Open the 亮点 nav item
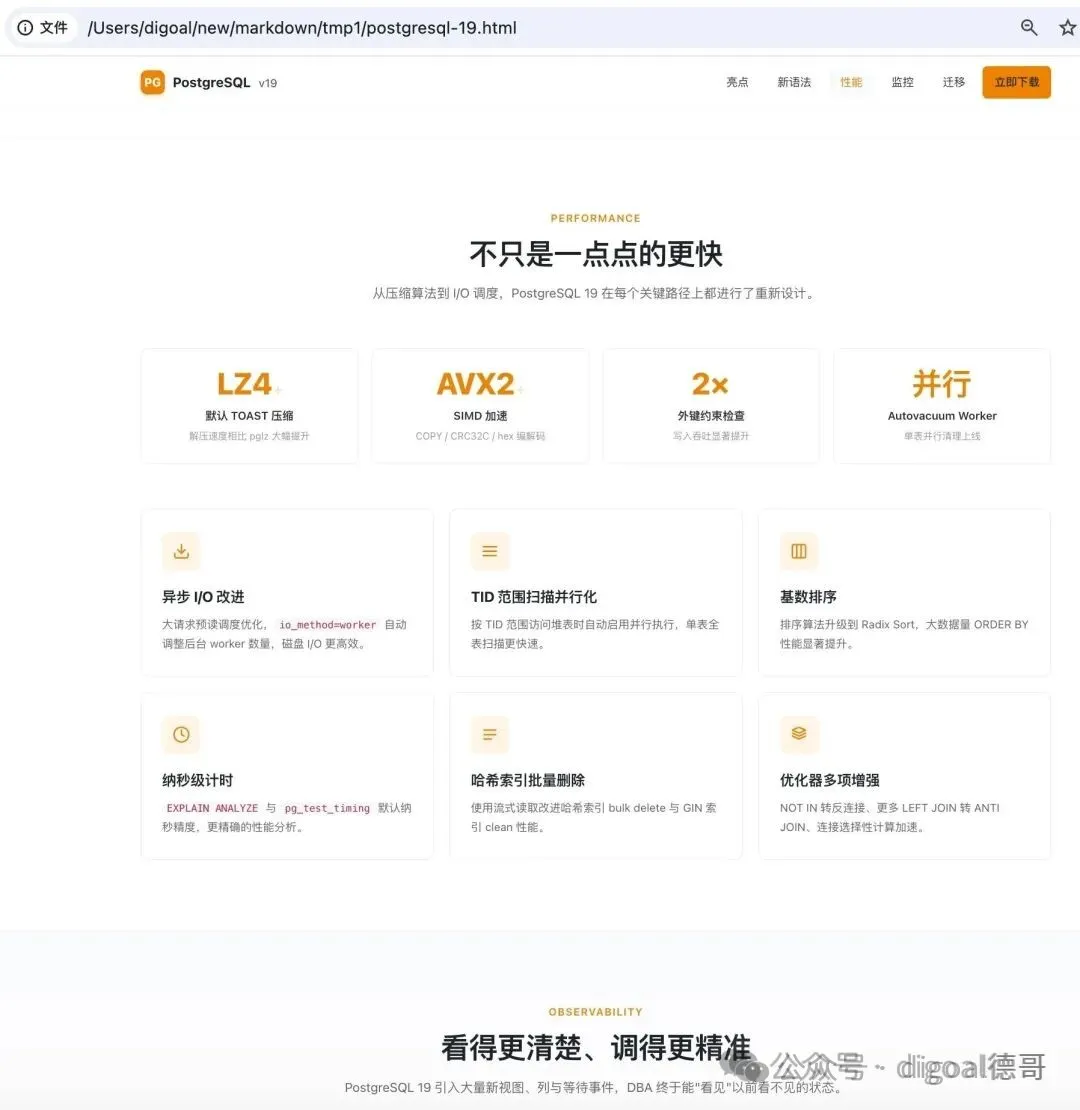 click(x=737, y=82)
